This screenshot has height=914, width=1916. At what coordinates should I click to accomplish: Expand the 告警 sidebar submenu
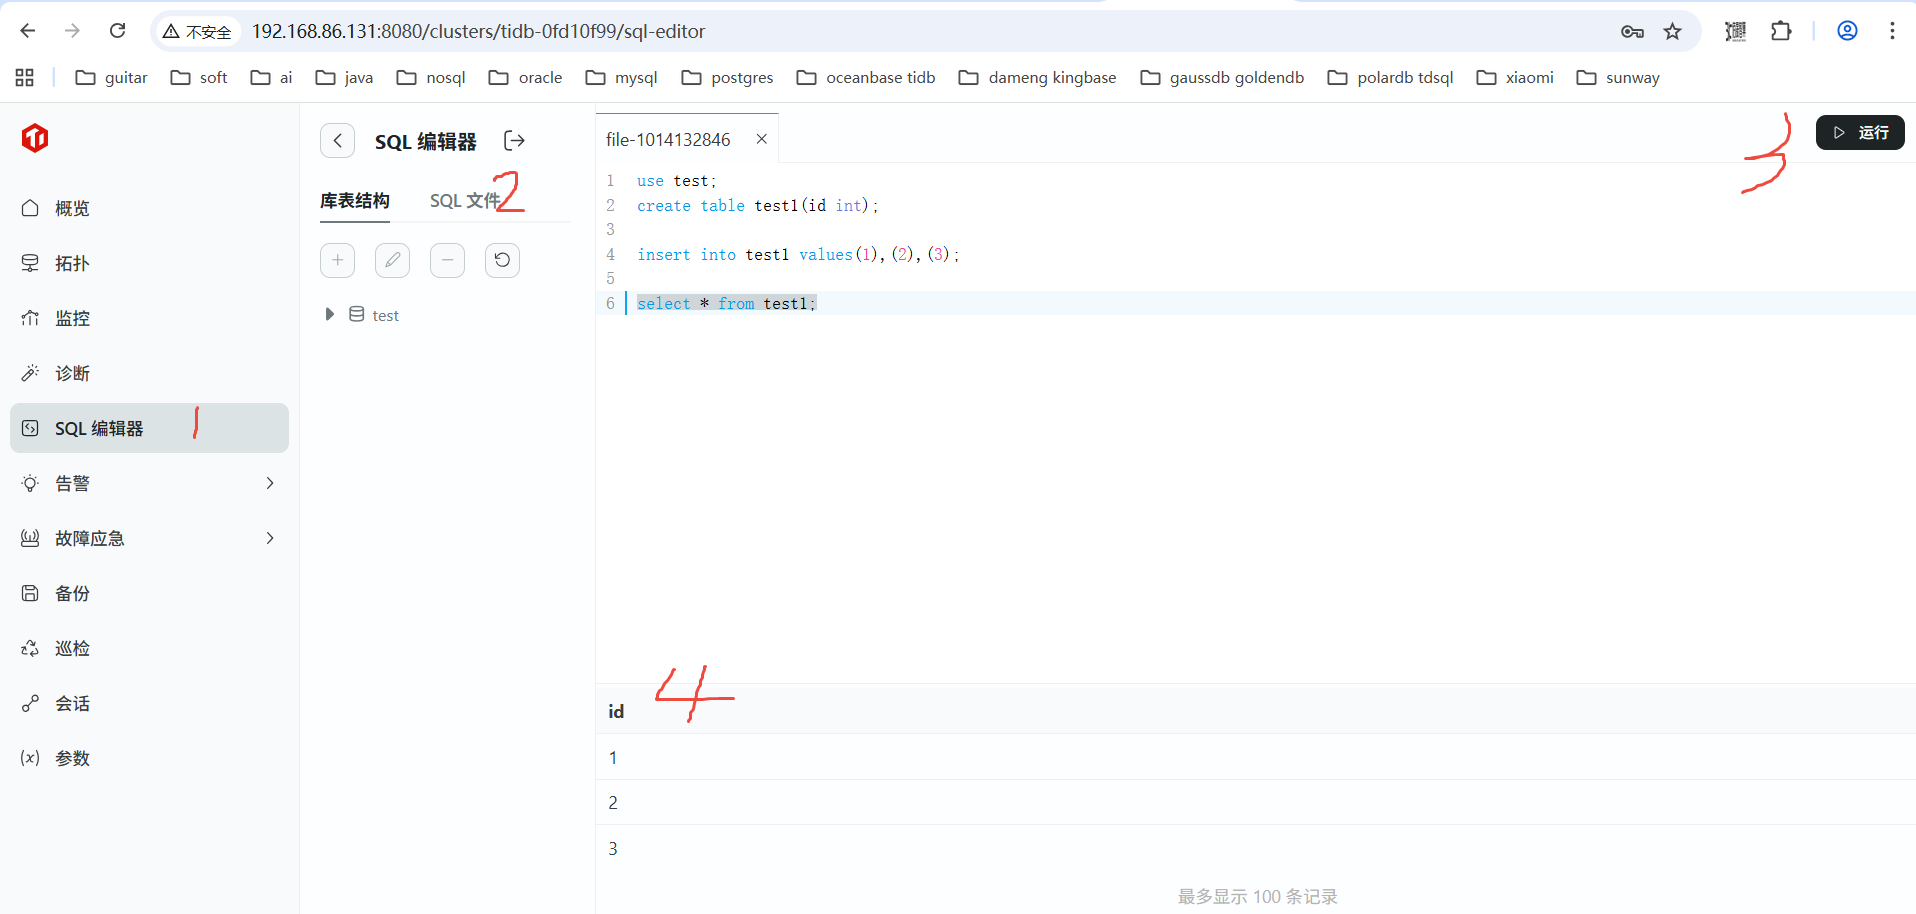coord(269,483)
